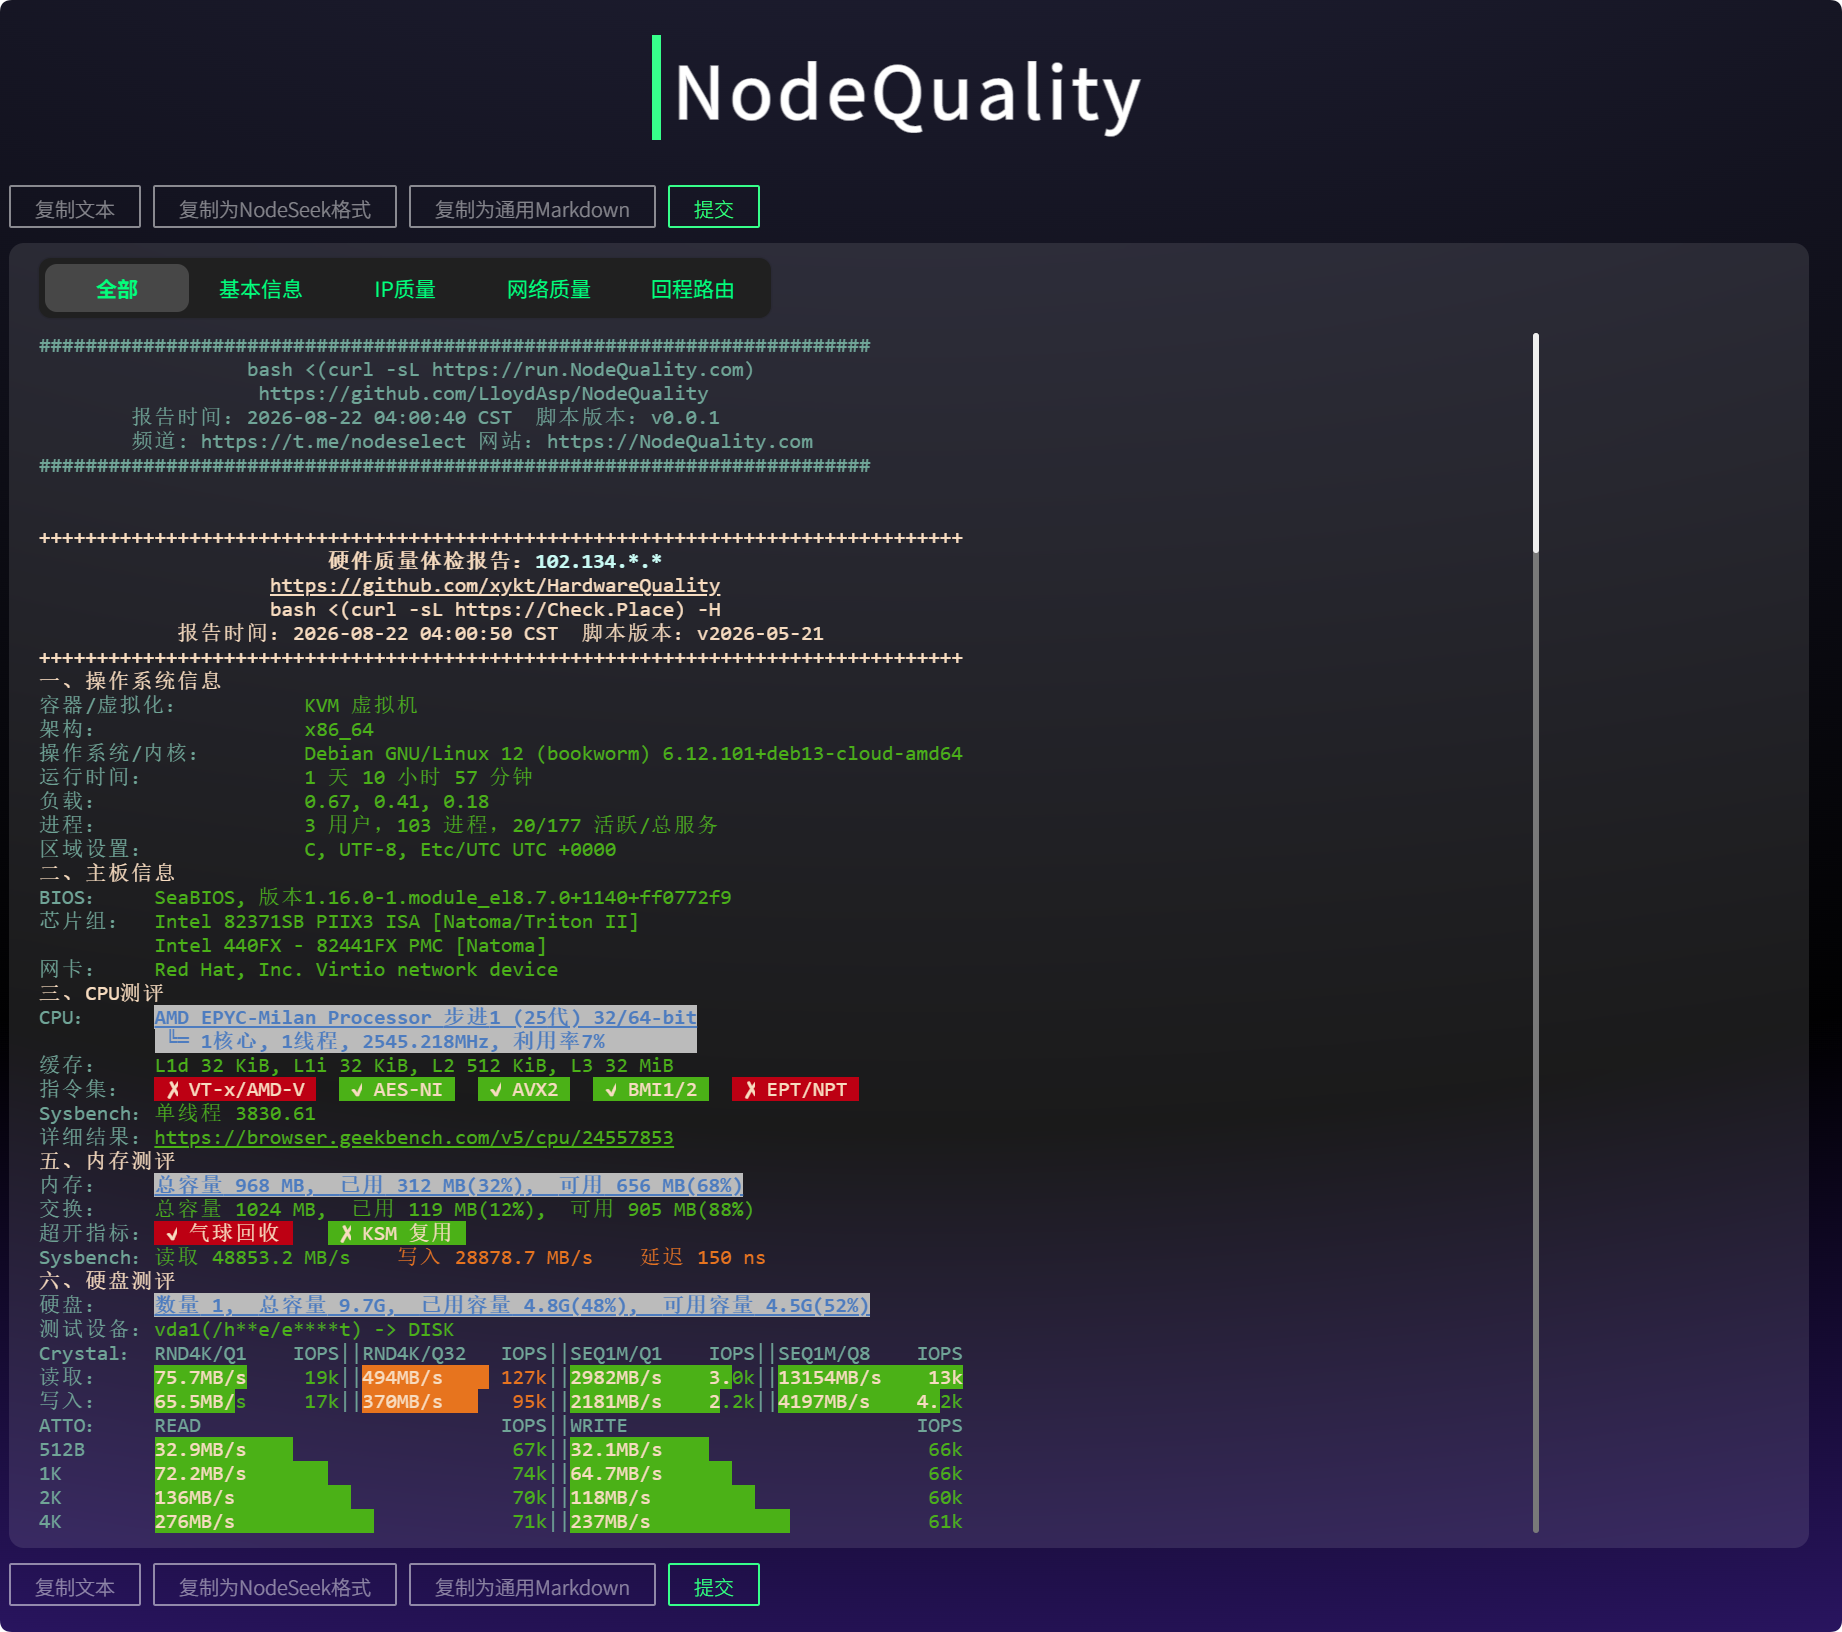Submit using the top 提交 button

coord(714,207)
